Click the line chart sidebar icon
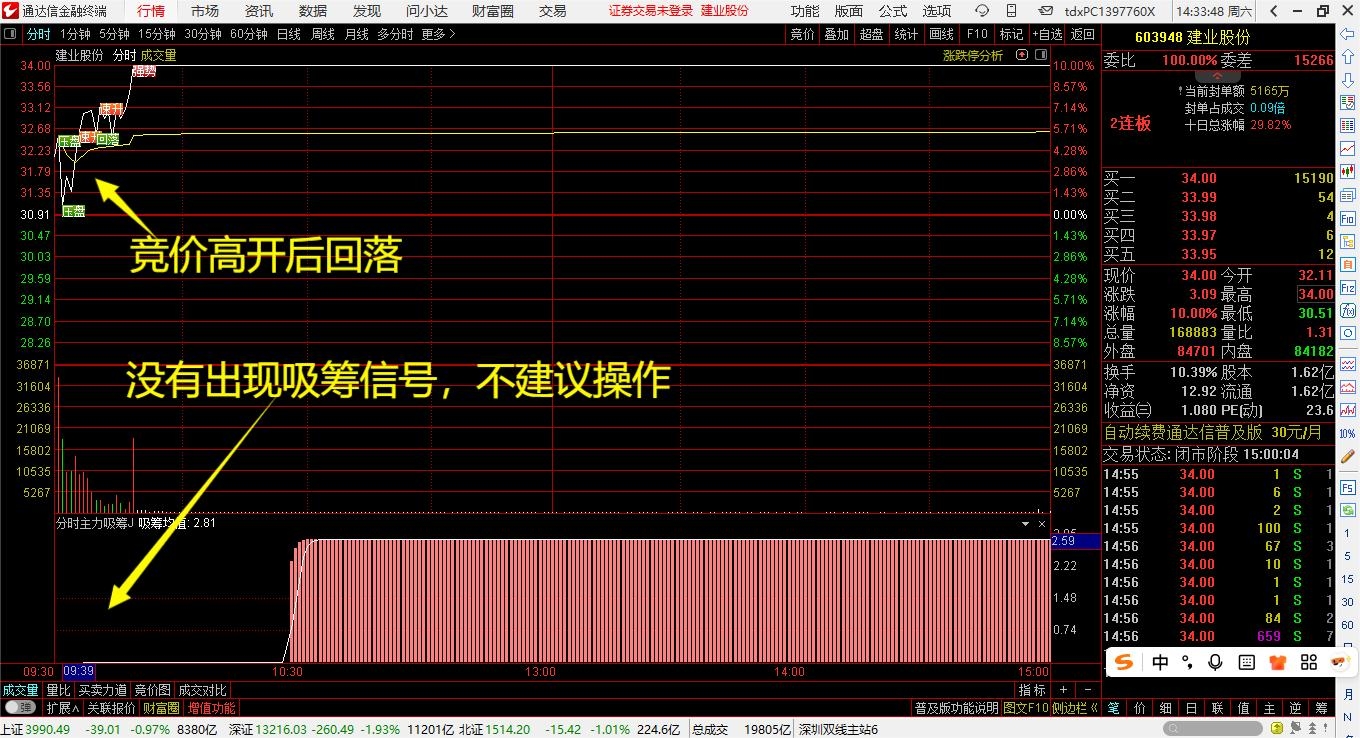The height and width of the screenshot is (738, 1360). point(1348,149)
